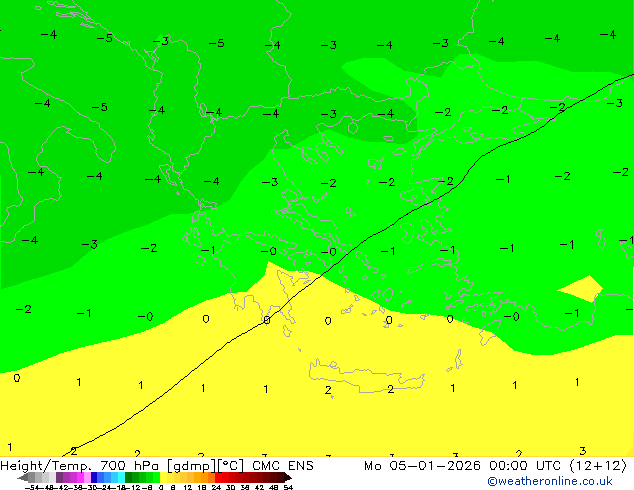Viewport: 634px width, 490px height.
Task: Pick the bright yellow legend block above 0
Action: [x=163, y=477]
